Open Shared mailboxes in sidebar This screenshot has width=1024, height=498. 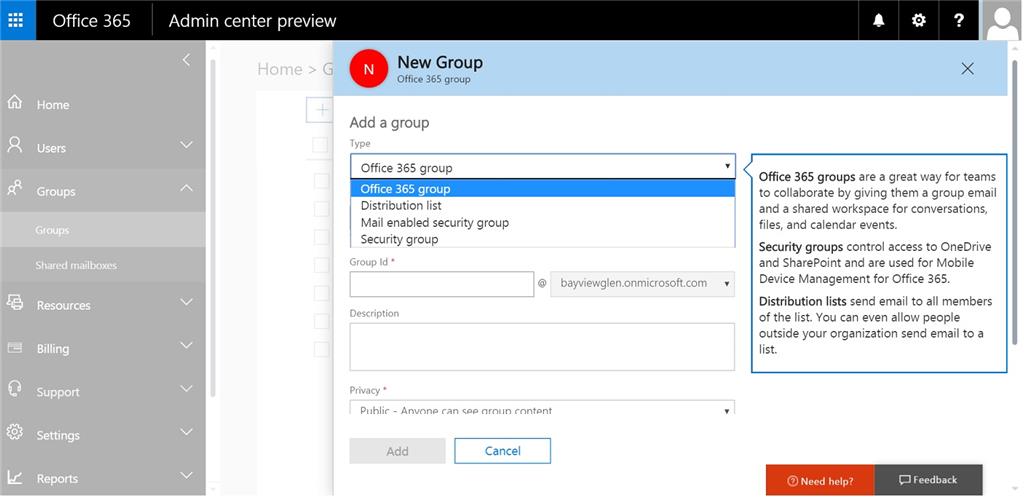coord(103,265)
